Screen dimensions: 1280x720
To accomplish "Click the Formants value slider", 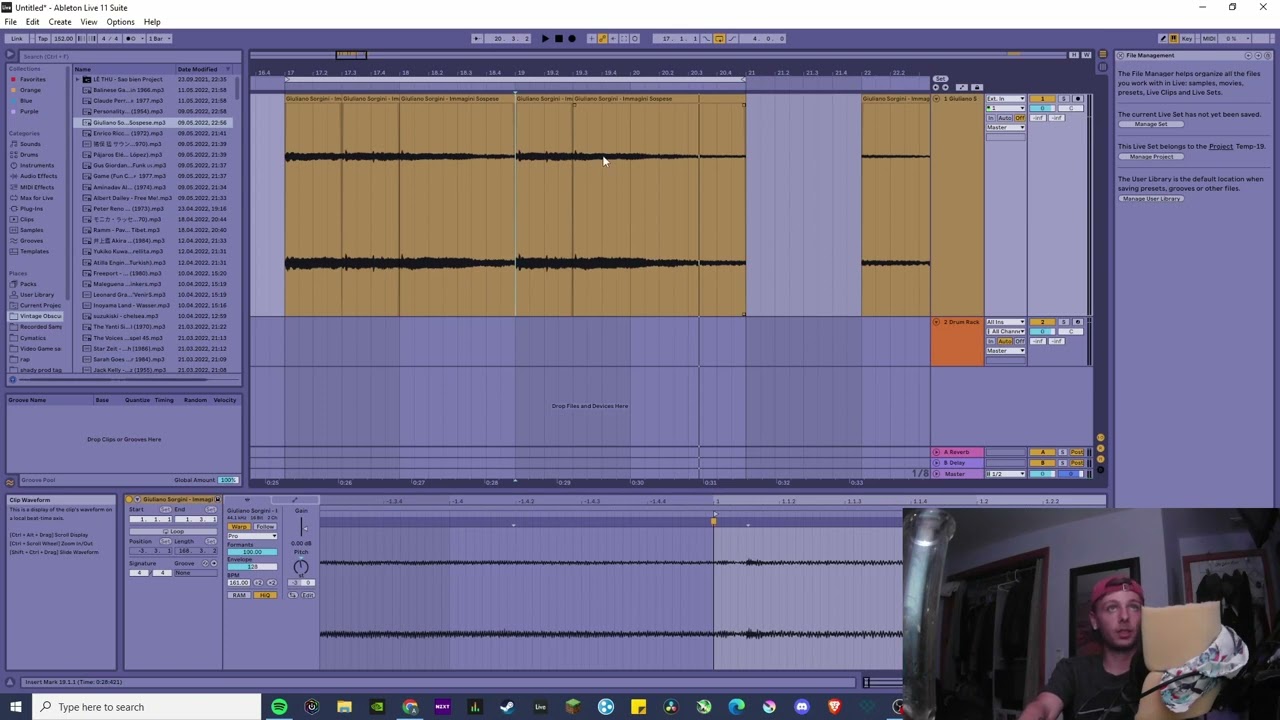I will [252, 552].
